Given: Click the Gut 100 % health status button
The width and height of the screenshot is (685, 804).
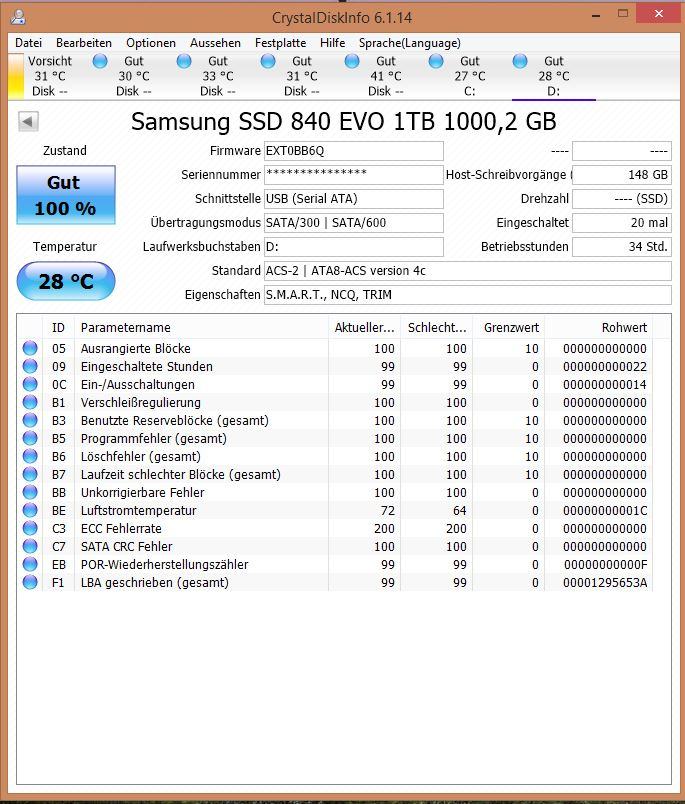Looking at the screenshot, I should [x=66, y=195].
